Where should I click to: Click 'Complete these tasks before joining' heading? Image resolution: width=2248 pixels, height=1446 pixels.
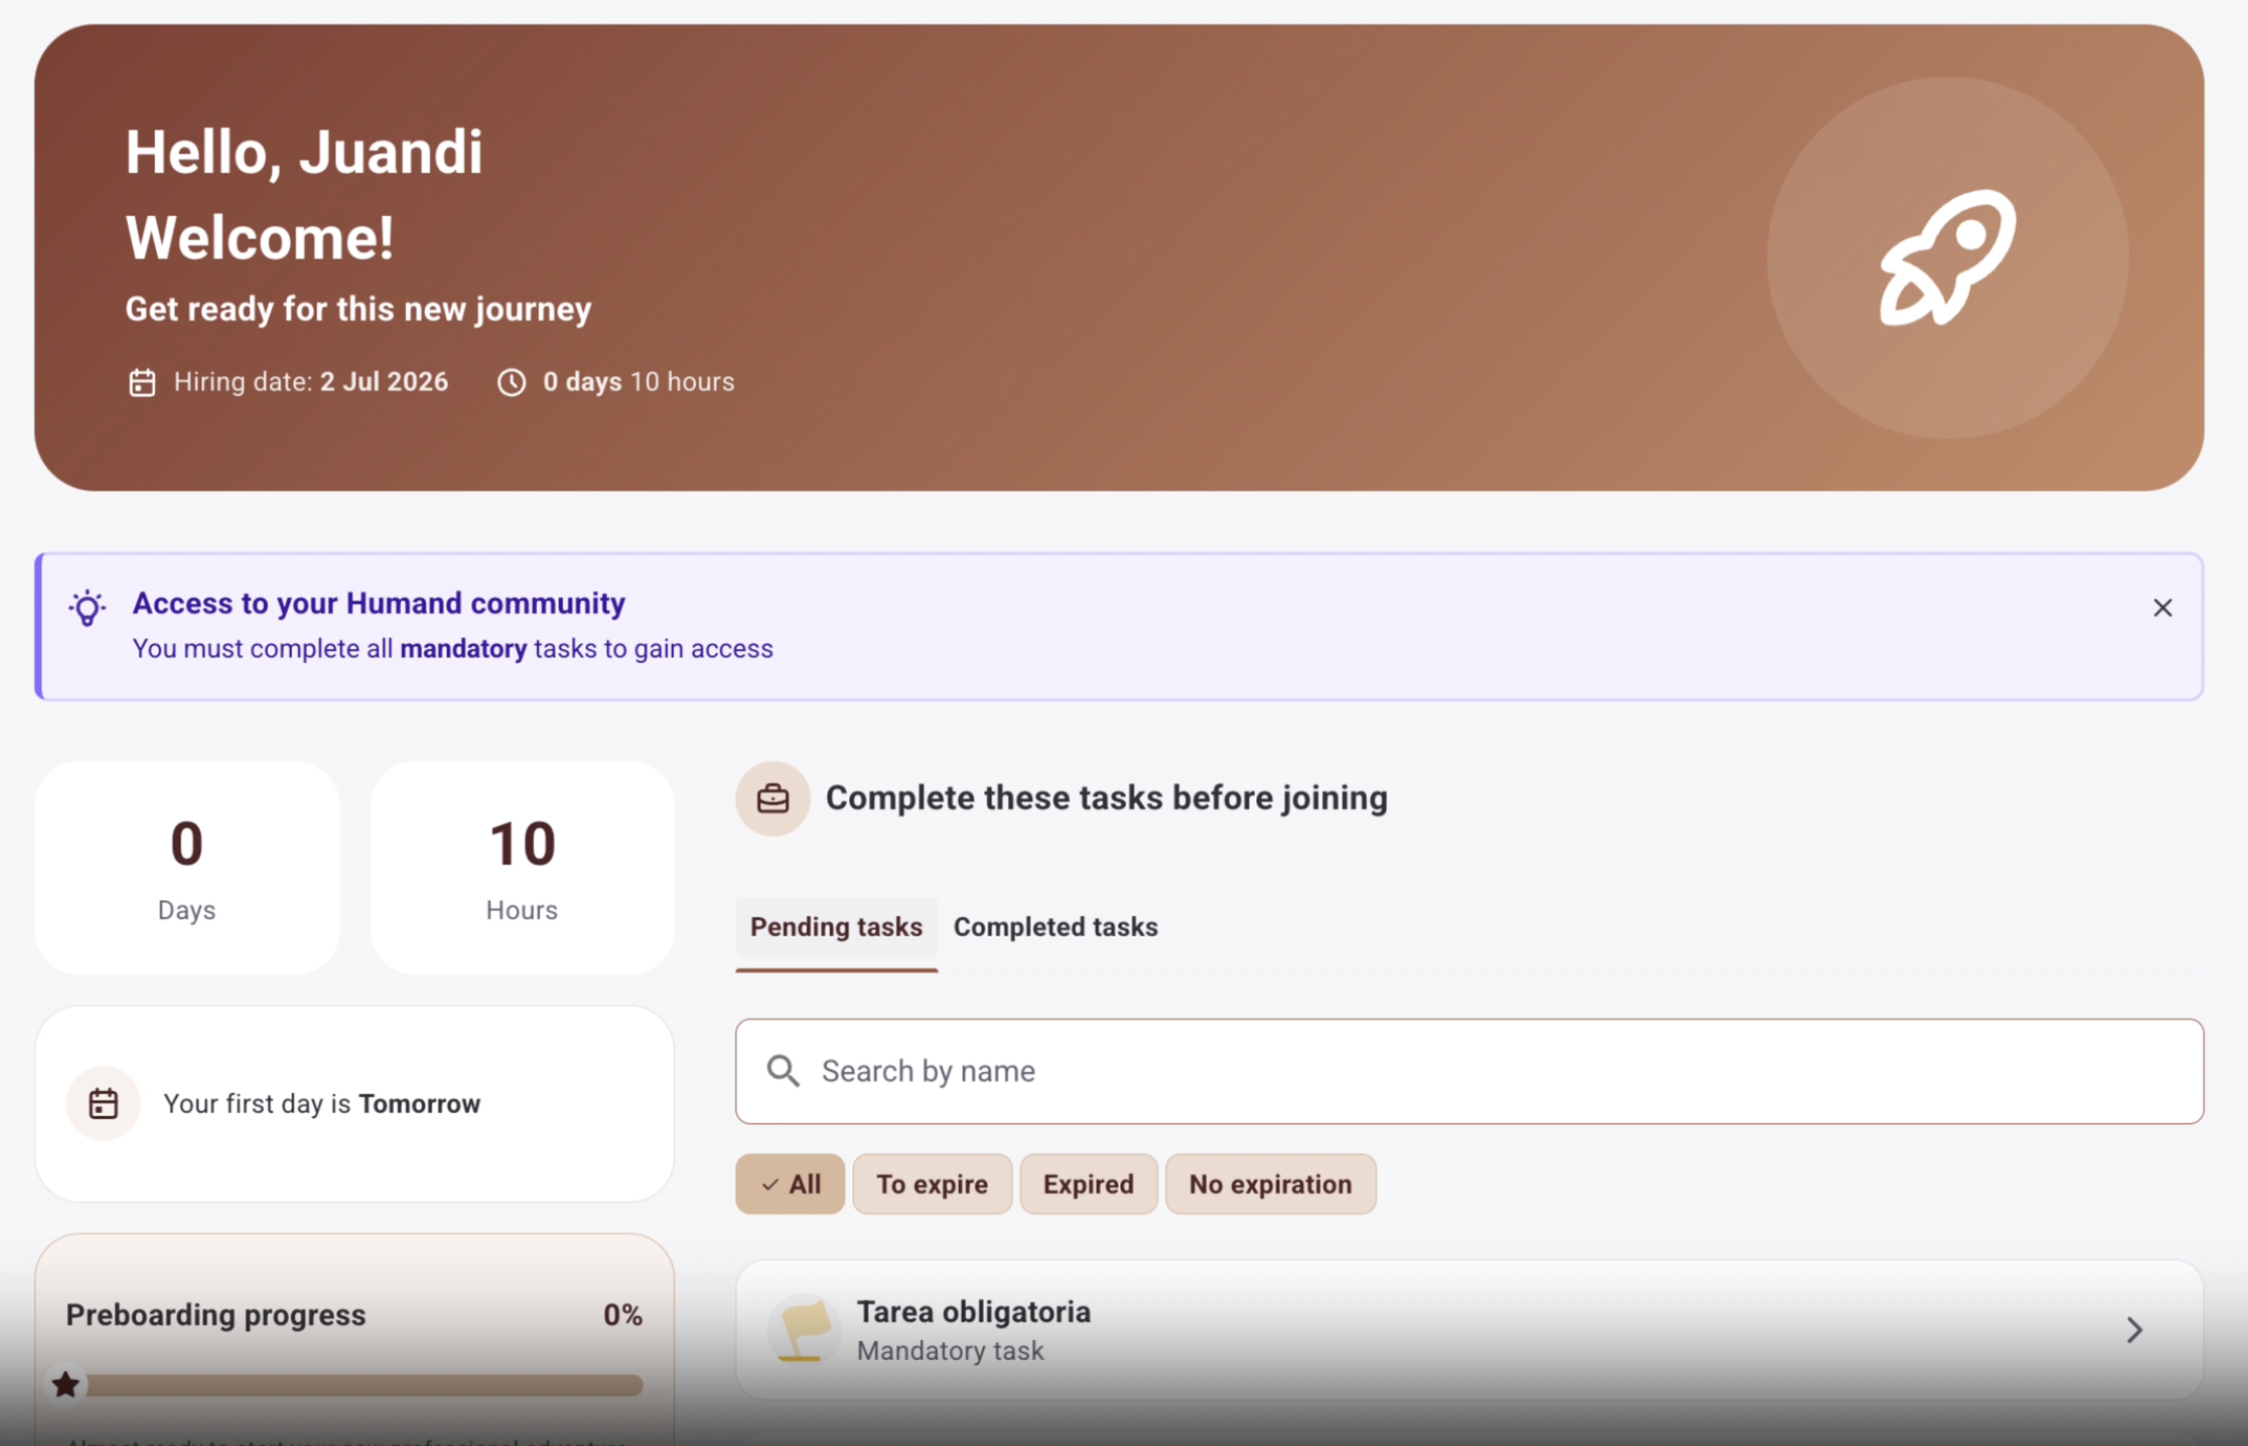tap(1106, 798)
